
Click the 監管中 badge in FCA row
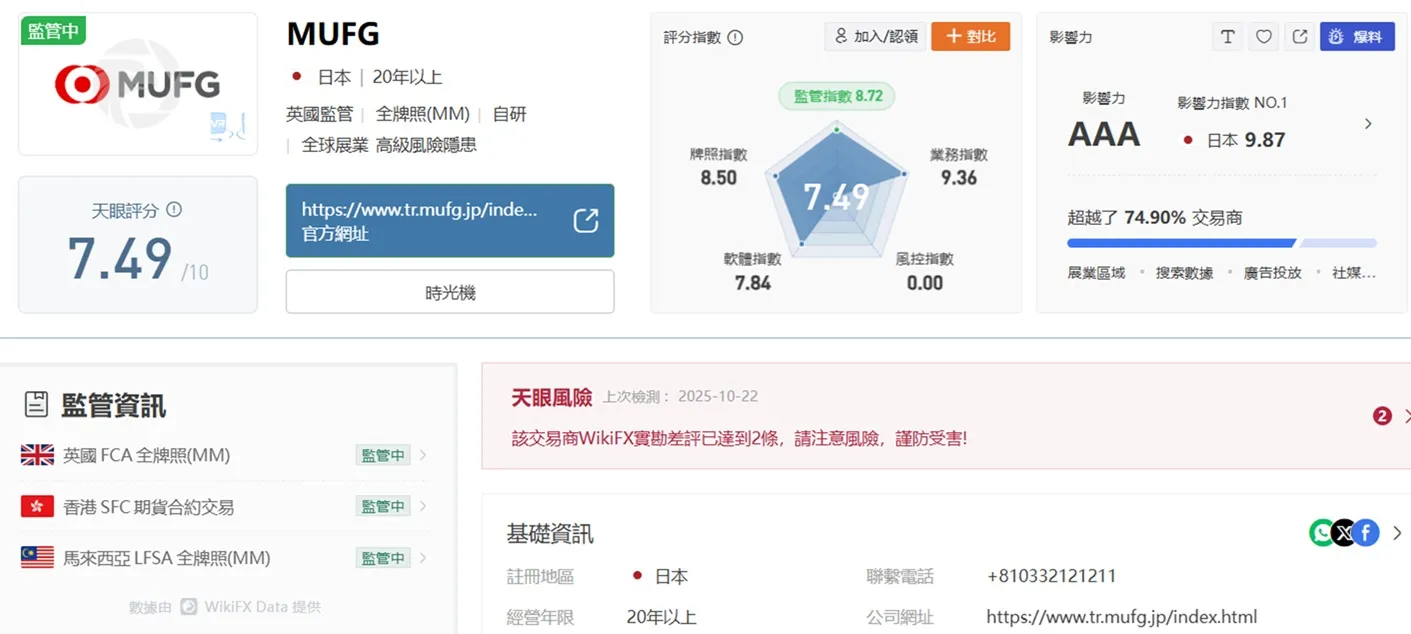tap(383, 455)
